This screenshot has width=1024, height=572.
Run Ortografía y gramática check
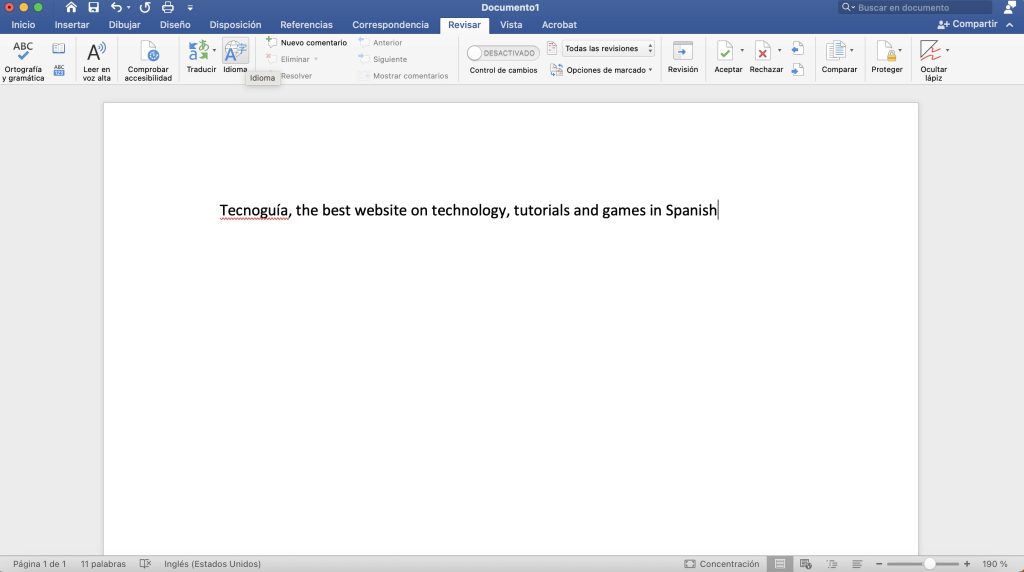pyautogui.click(x=23, y=61)
